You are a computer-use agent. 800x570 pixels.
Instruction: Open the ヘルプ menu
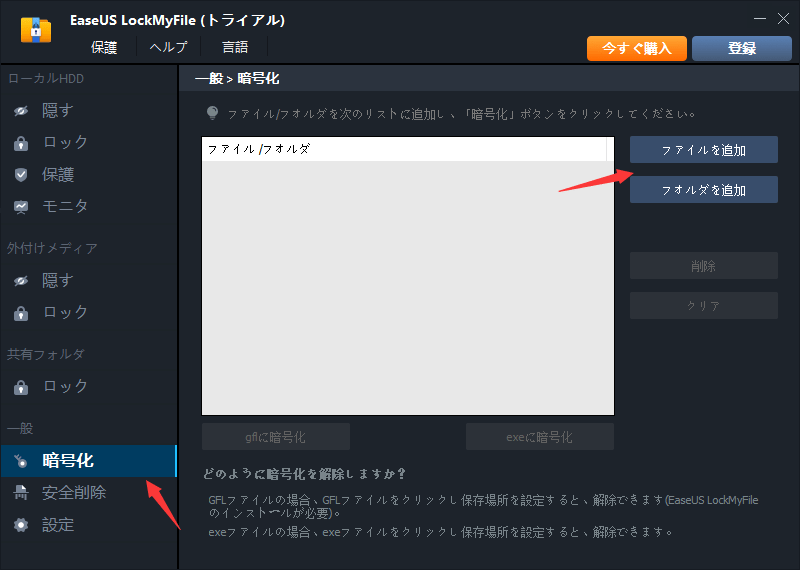168,47
